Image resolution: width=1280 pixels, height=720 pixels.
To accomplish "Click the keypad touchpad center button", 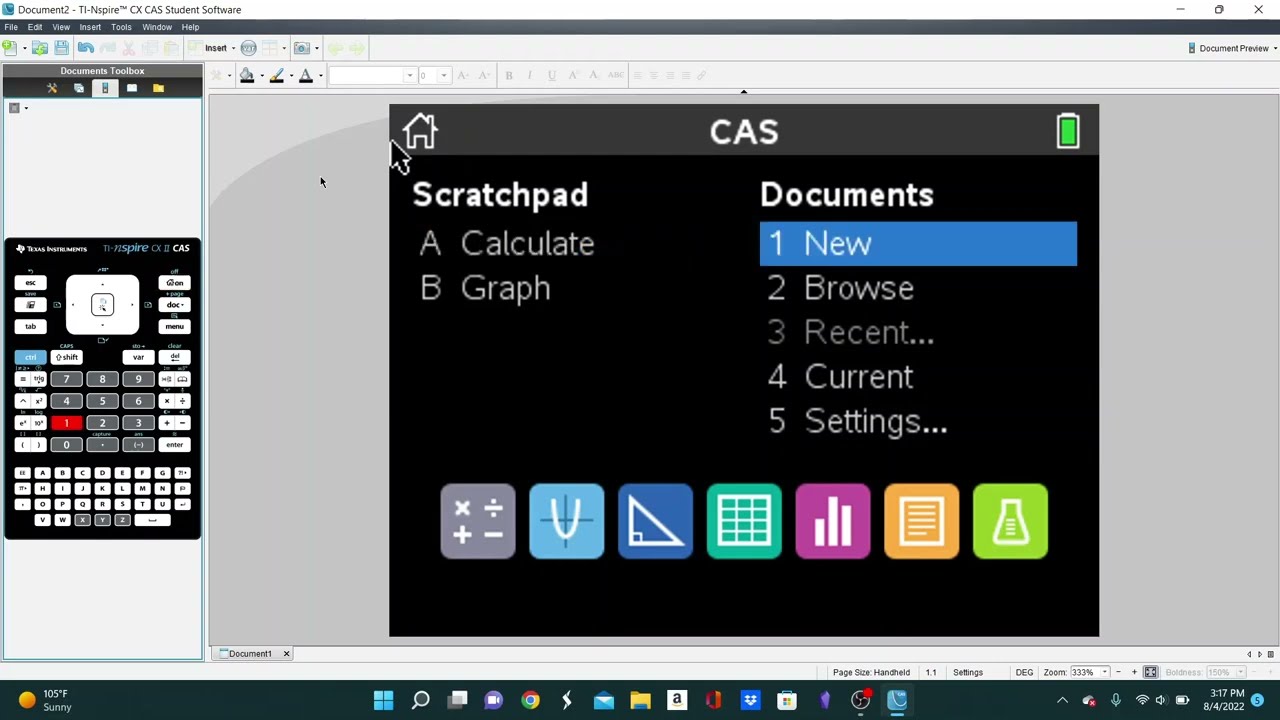I will 102,305.
